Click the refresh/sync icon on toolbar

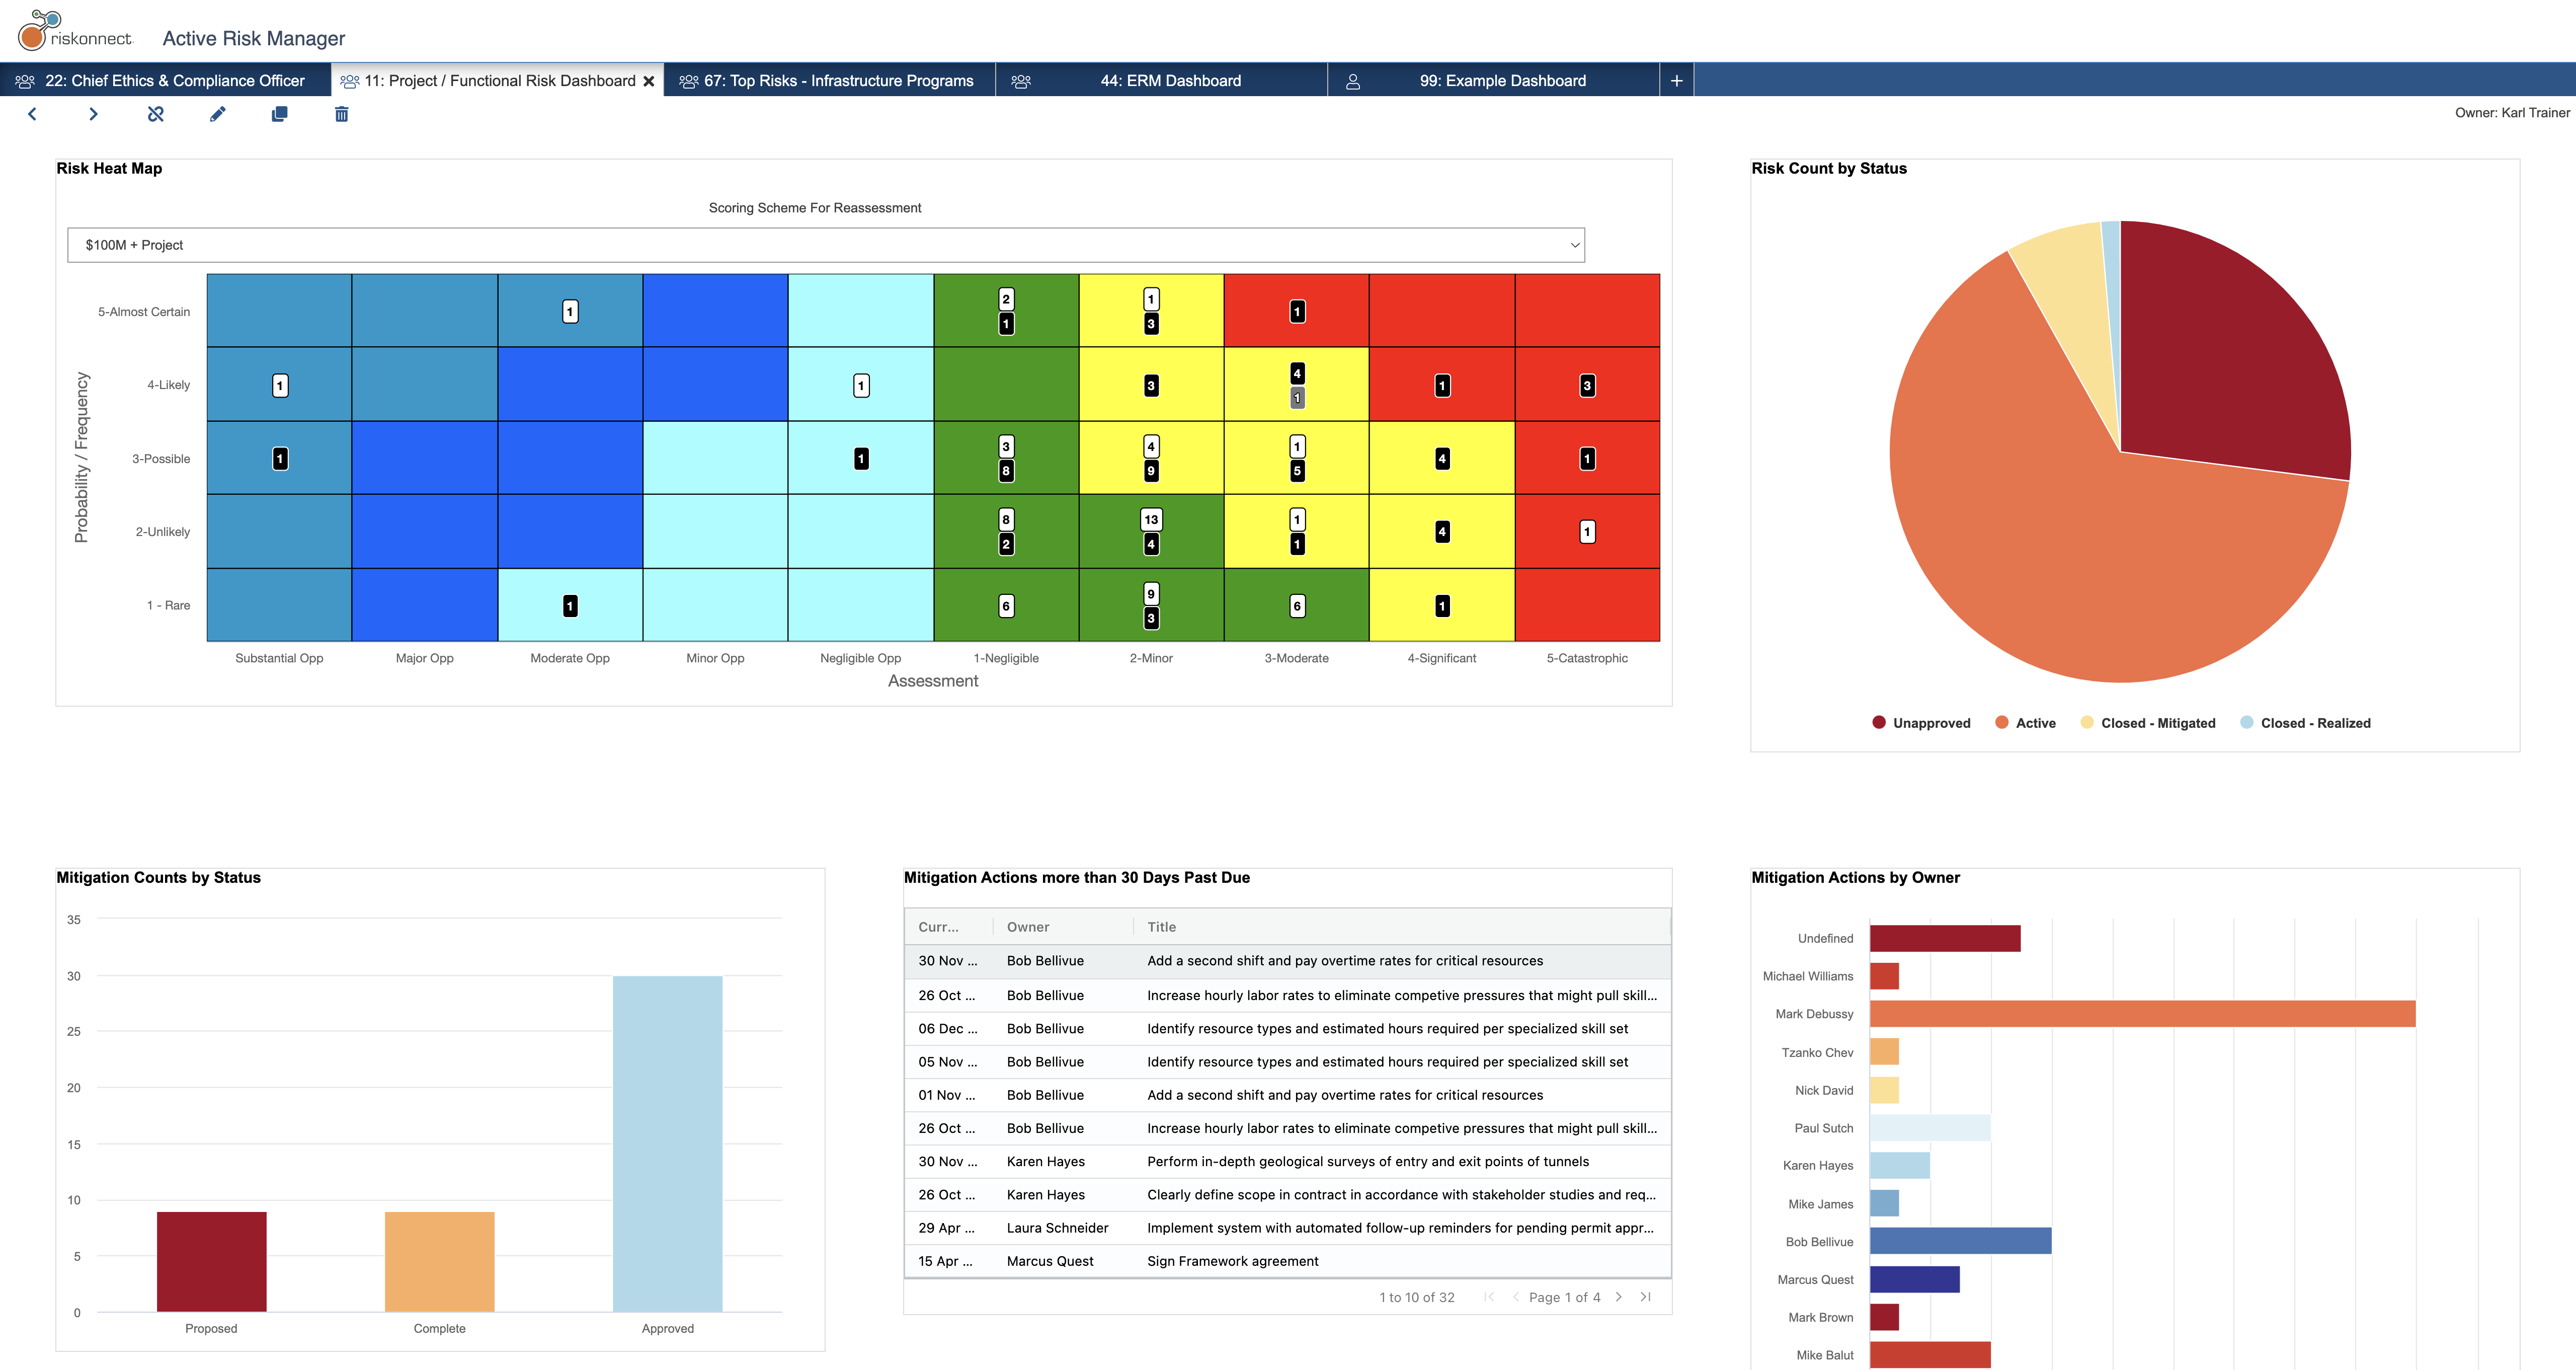155,114
